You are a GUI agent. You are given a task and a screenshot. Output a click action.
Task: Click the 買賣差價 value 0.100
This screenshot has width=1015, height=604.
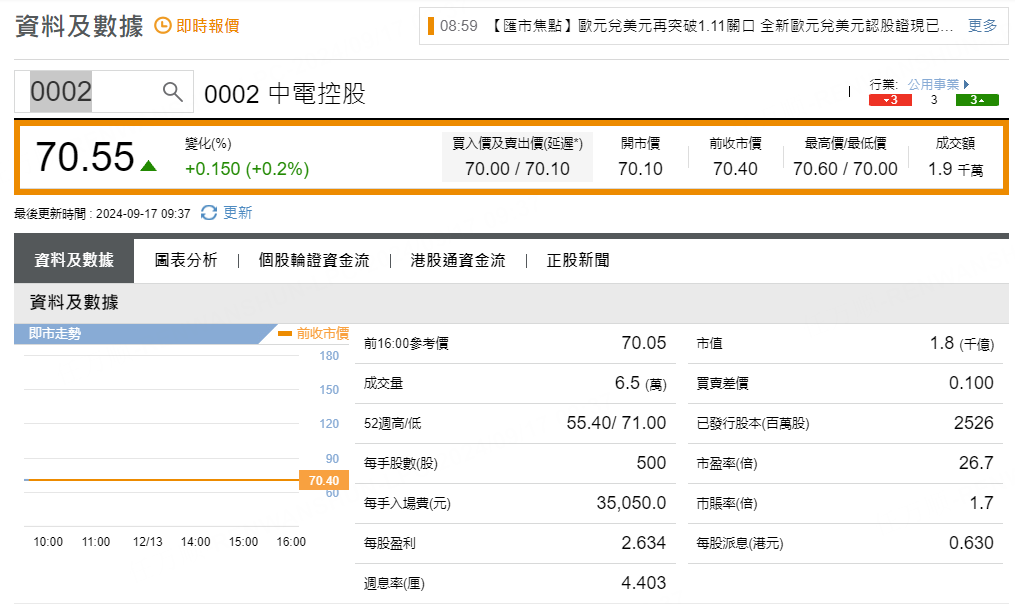point(971,383)
